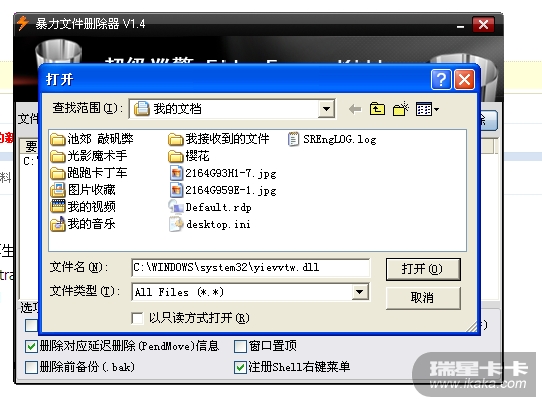Viewport: 542px width, 402px height.
Task: Click the help question mark button
Action: (x=441, y=80)
